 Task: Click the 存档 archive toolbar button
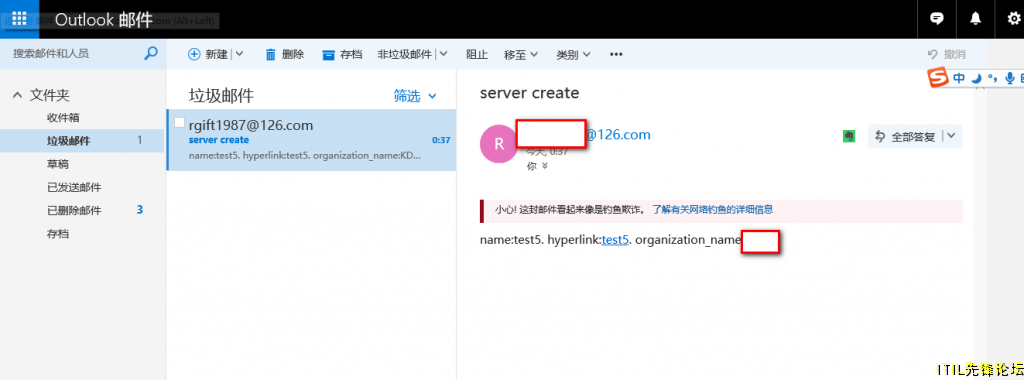342,55
